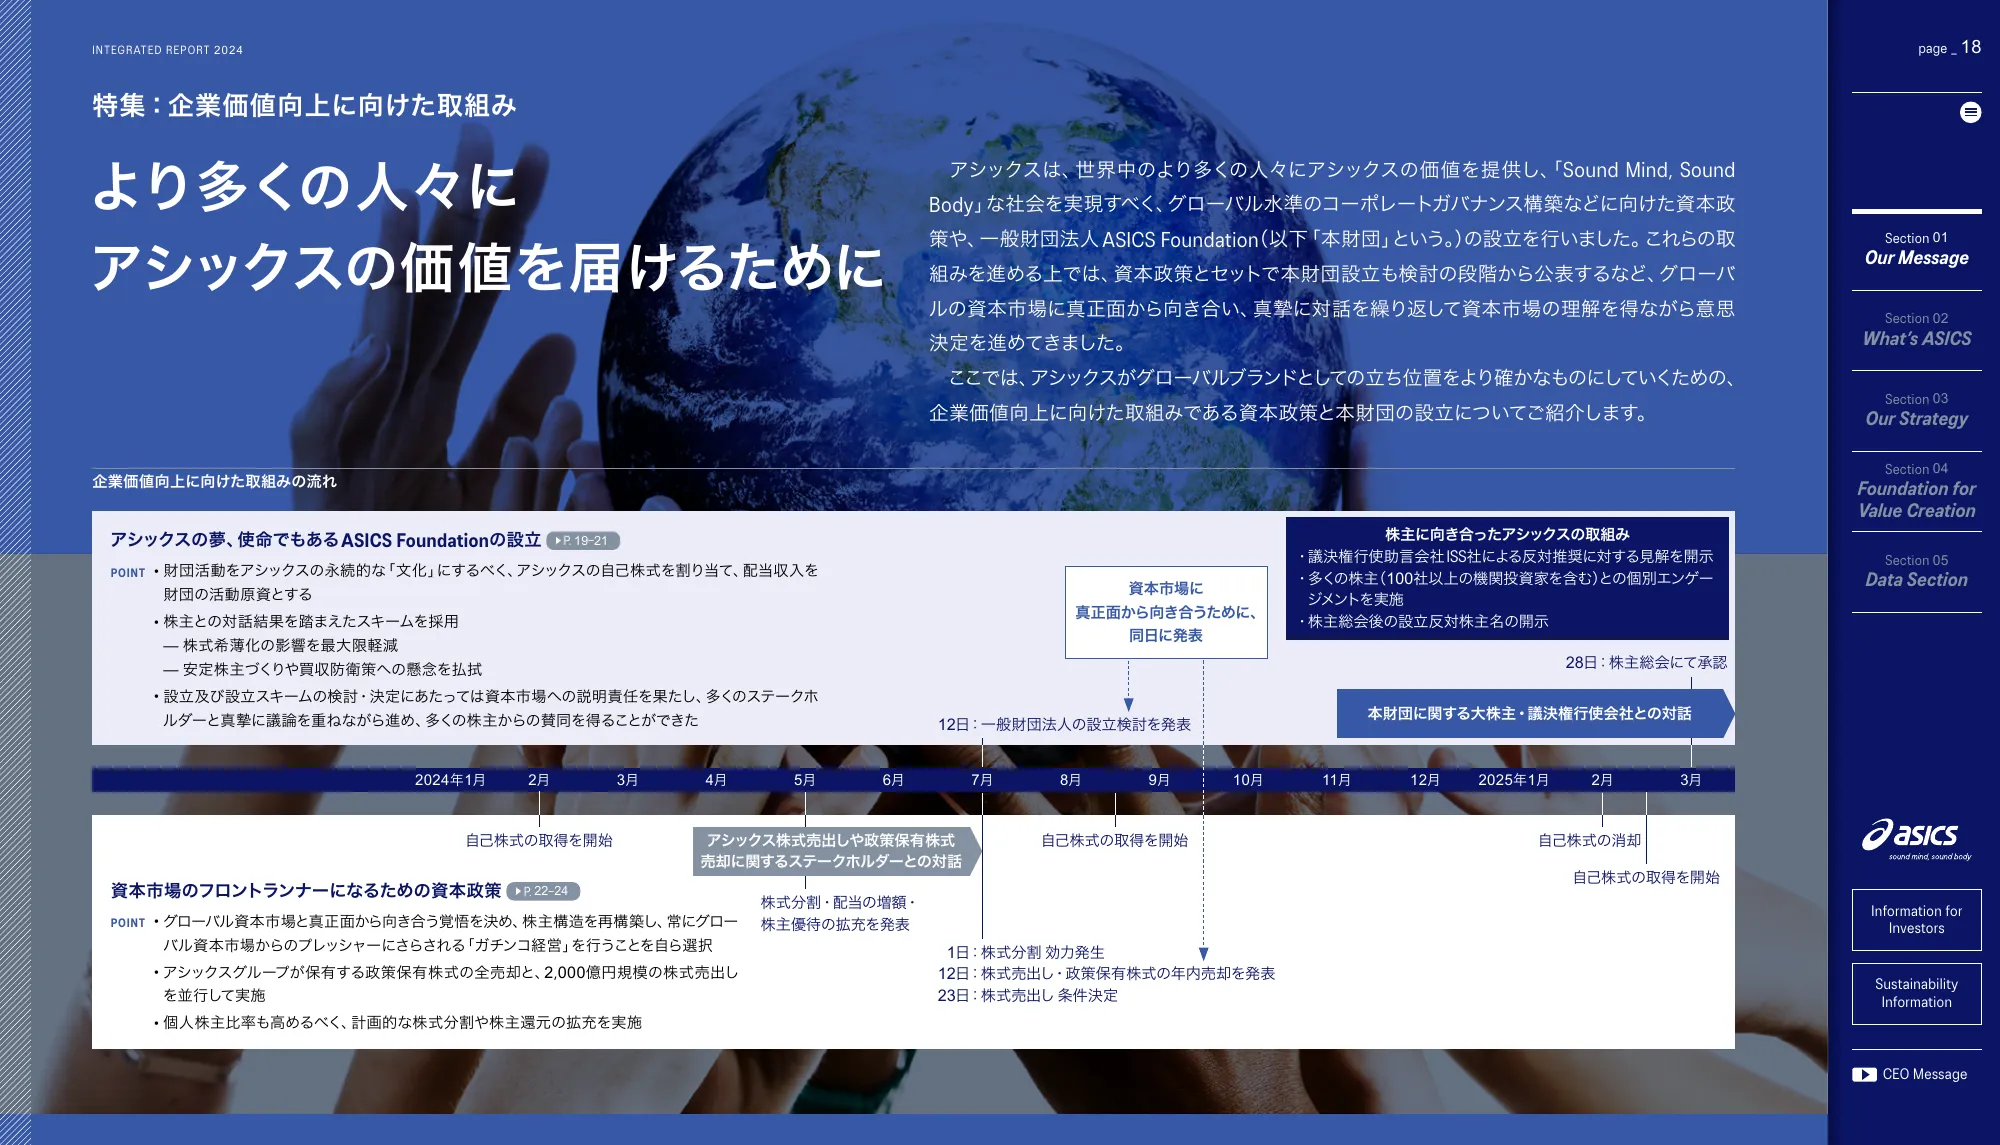Click the blue arrow below 資本市場に box
This screenshot has width=2000, height=1145.
[1128, 704]
